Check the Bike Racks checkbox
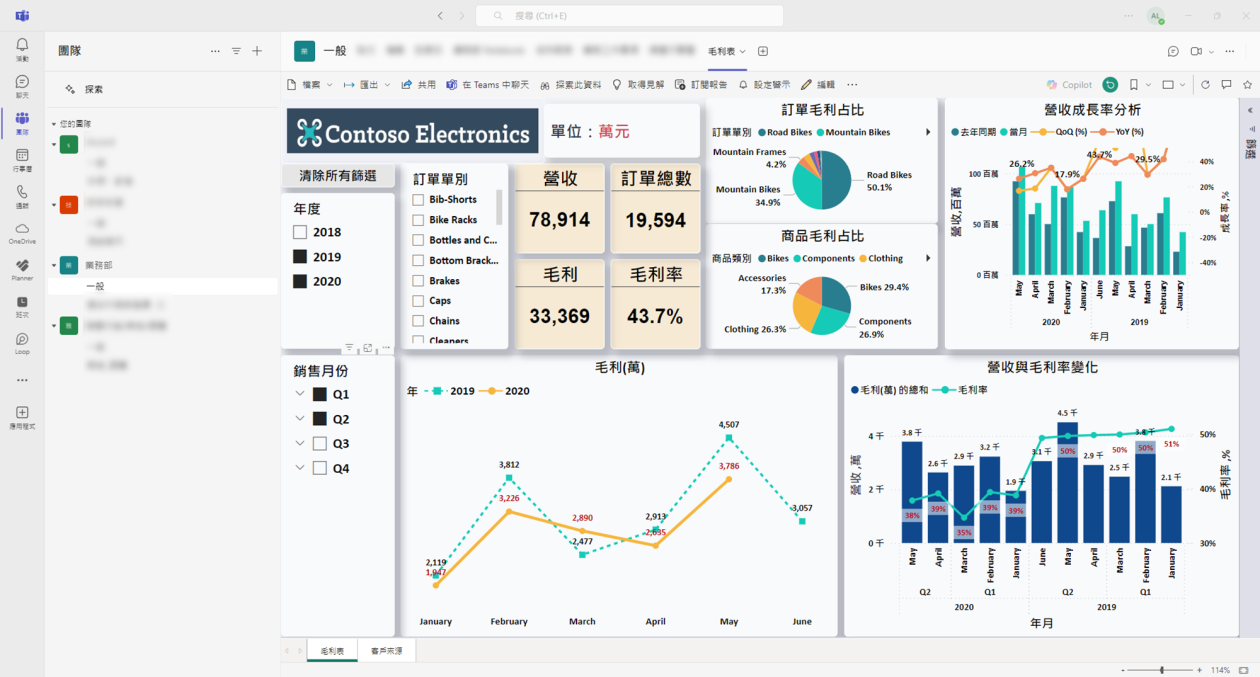The width and height of the screenshot is (1260, 677). point(419,220)
